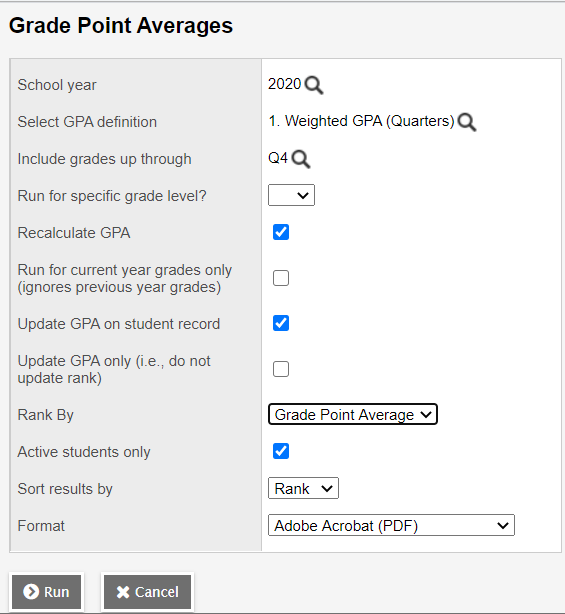Image resolution: width=565 pixels, height=614 pixels.
Task: Open the Format dropdown showing Adobe Acrobat
Action: 391,525
